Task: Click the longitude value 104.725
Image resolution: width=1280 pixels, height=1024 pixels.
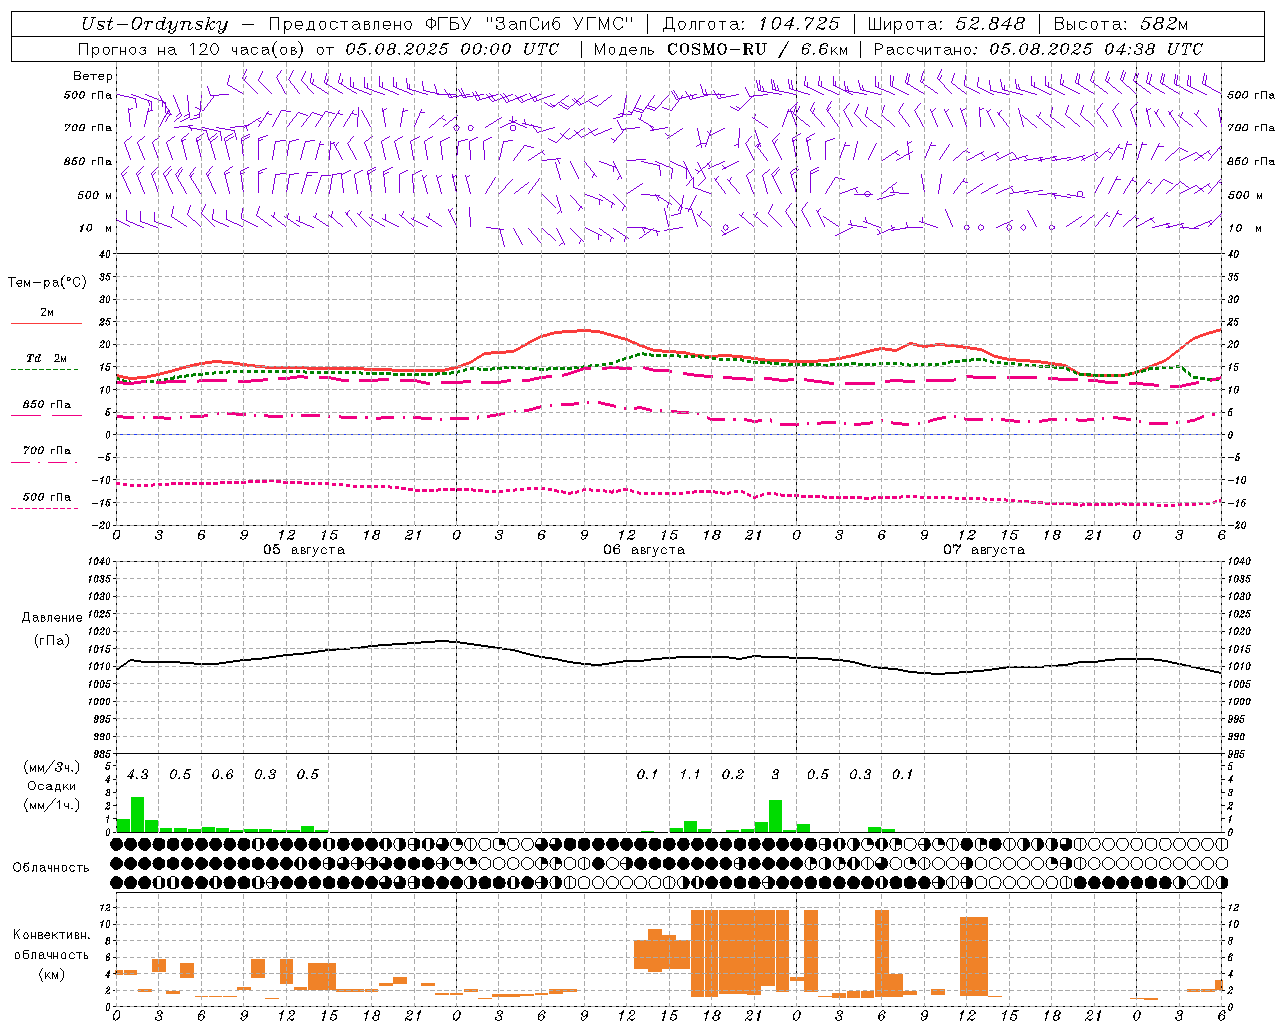Action: click(x=798, y=24)
